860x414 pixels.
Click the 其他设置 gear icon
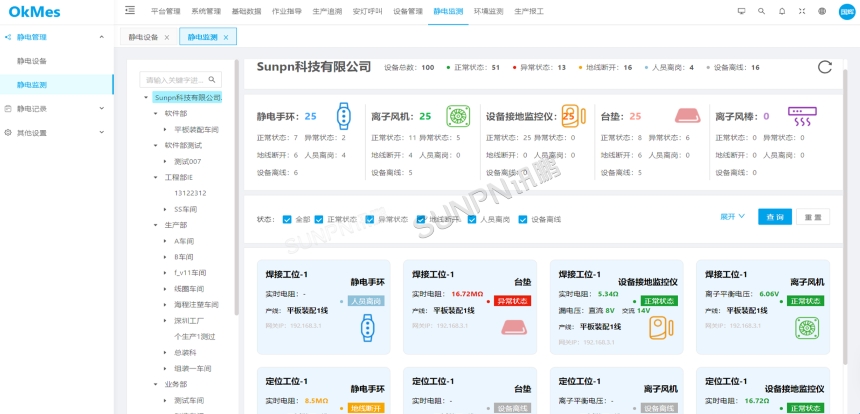(8, 132)
